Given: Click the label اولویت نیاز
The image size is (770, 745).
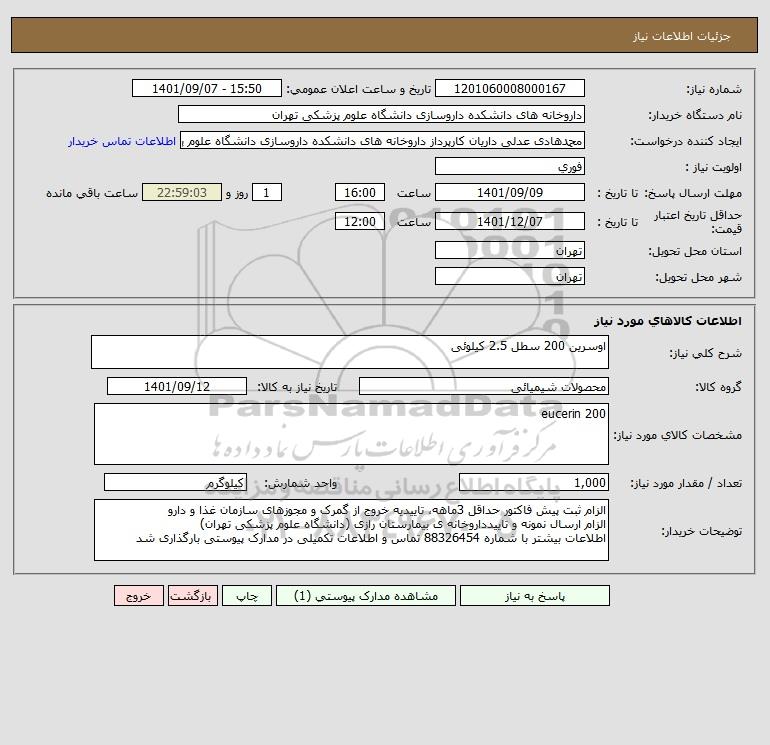Looking at the screenshot, I should [713, 167].
